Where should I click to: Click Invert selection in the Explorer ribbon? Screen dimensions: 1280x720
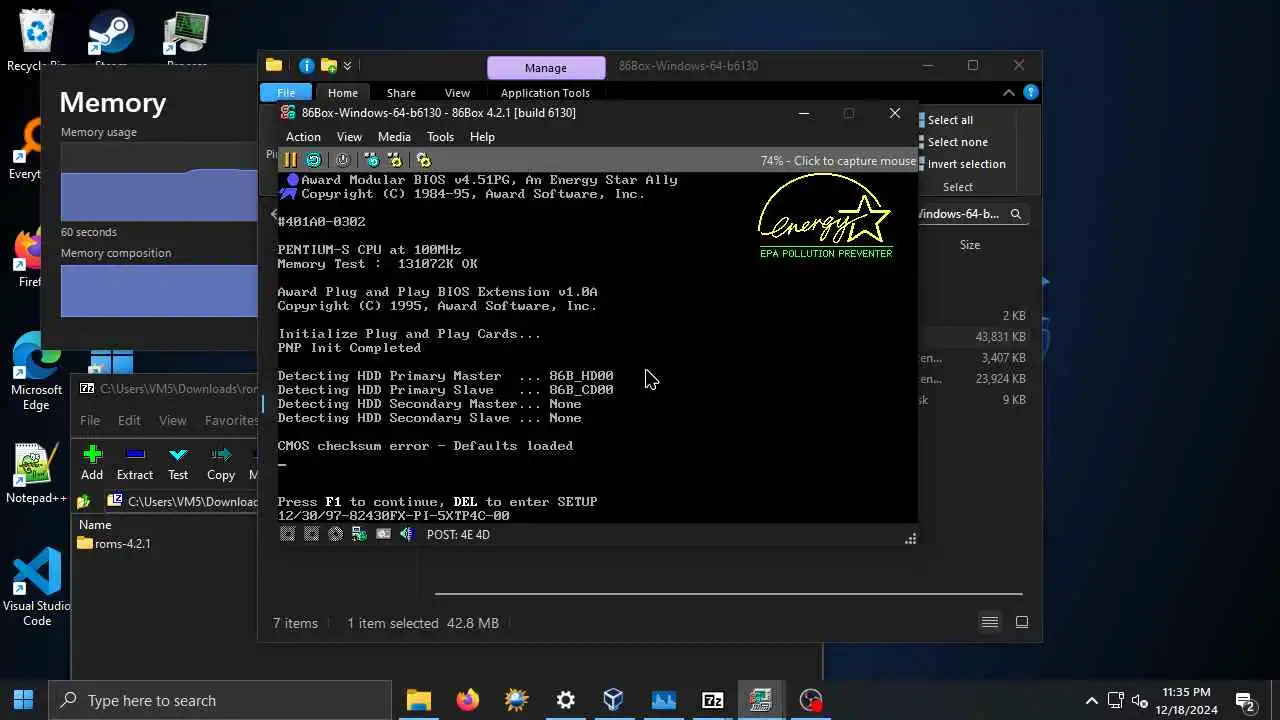[x=963, y=164]
